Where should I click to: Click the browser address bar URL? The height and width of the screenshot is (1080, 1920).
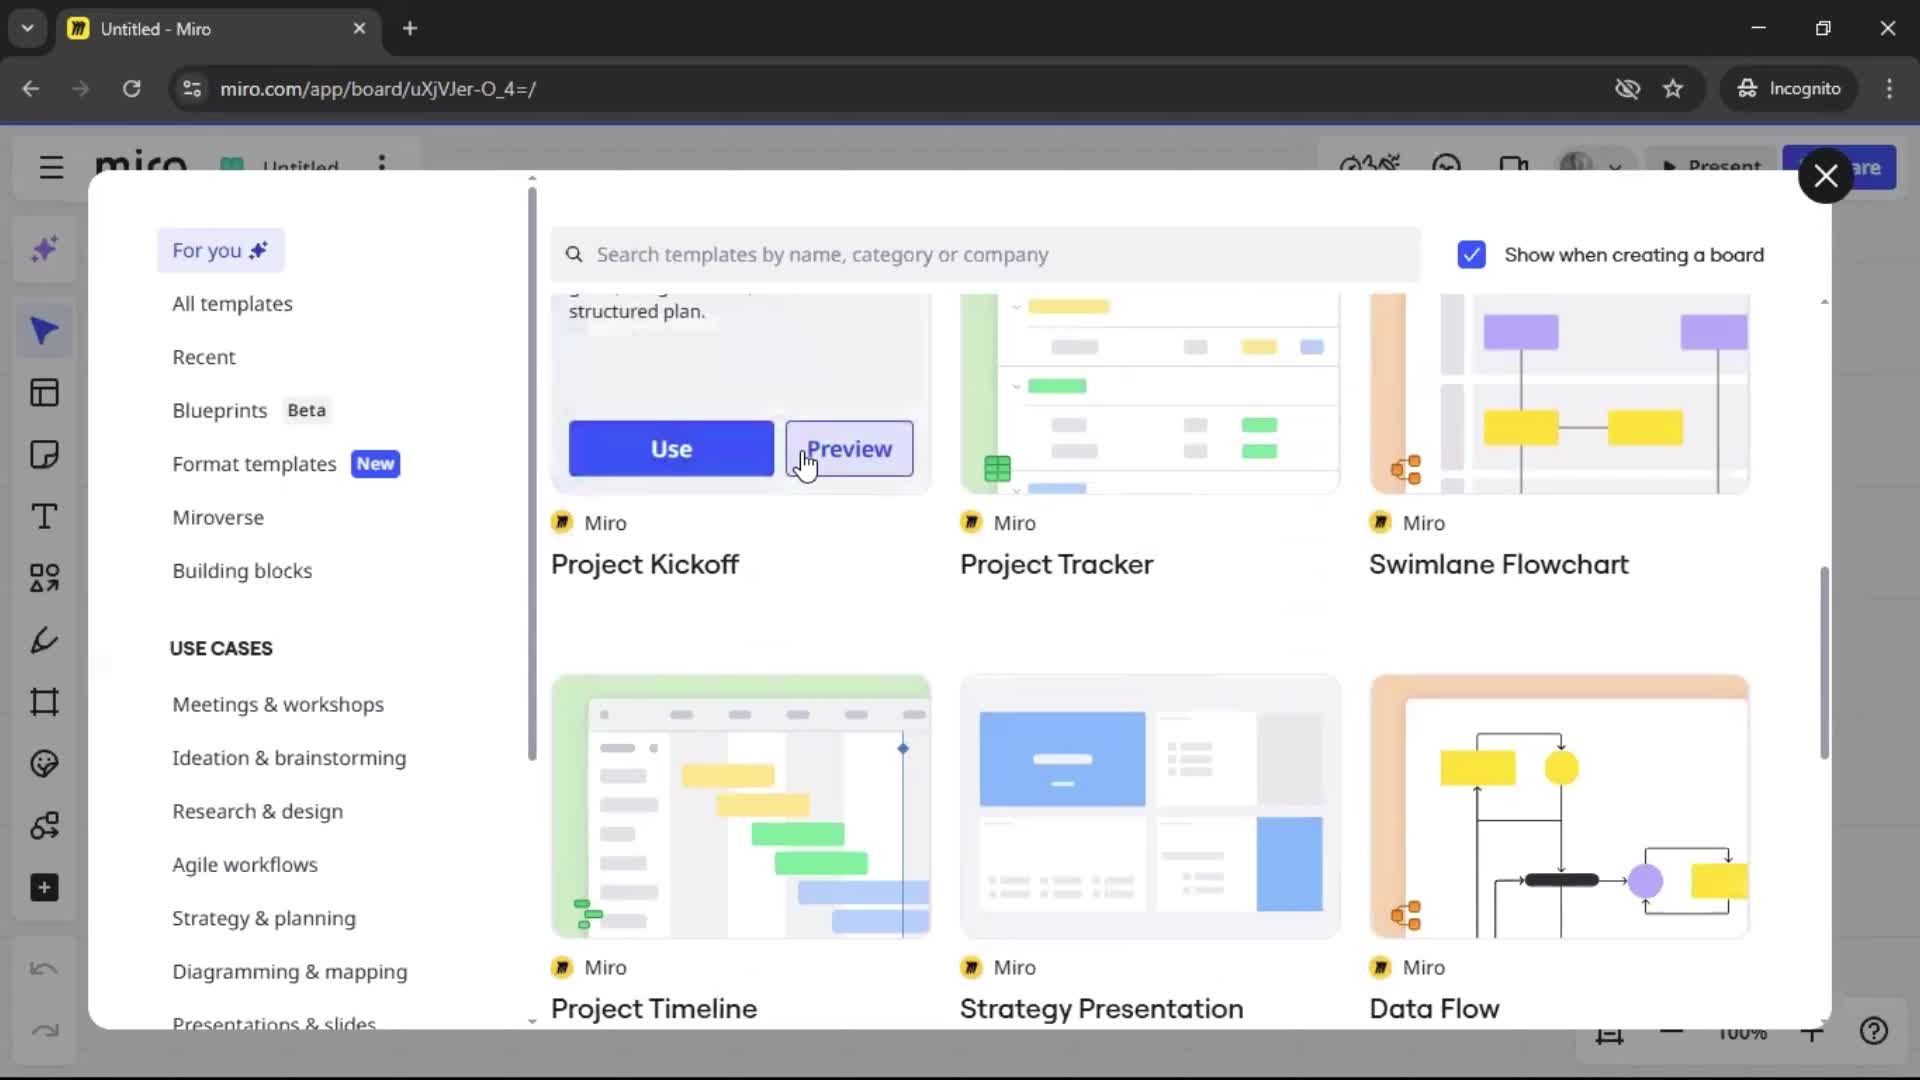pyautogui.click(x=378, y=89)
